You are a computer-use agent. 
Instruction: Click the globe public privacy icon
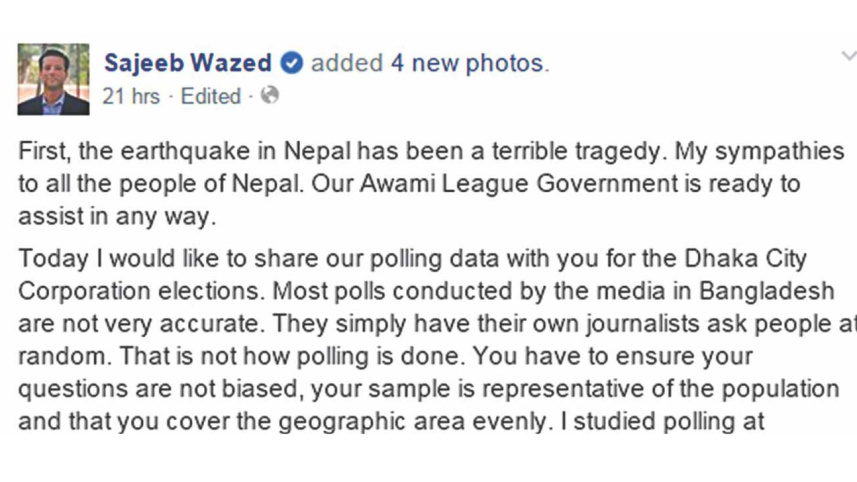pos(269,97)
